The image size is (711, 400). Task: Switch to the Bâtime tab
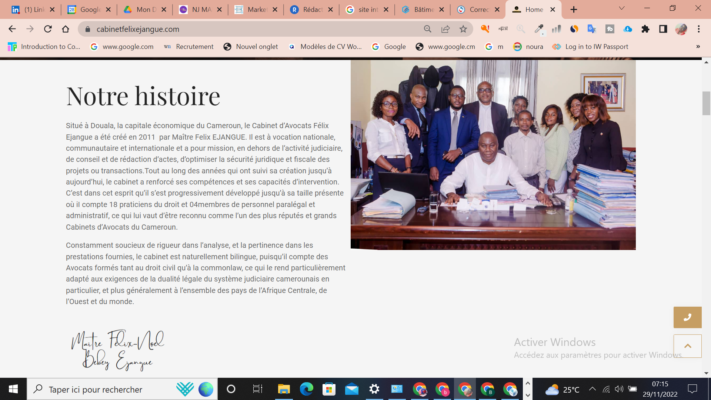coord(423,10)
